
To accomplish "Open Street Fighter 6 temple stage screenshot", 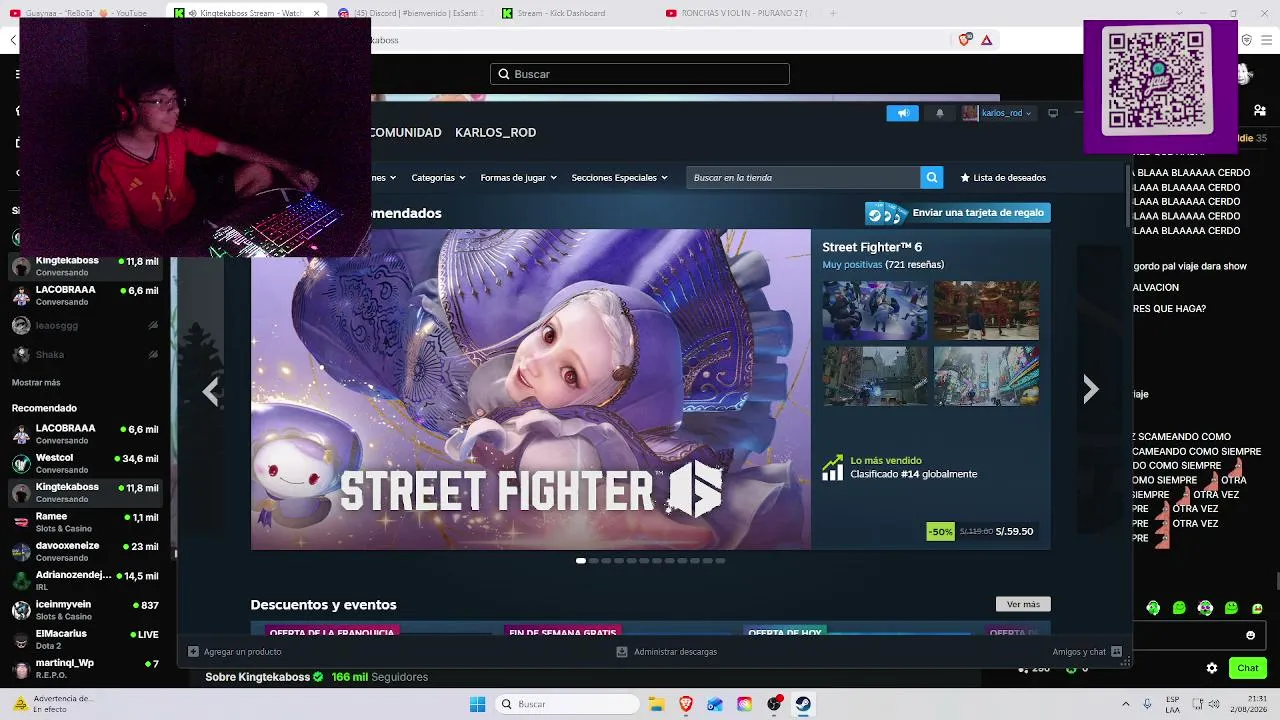I will (x=986, y=310).
